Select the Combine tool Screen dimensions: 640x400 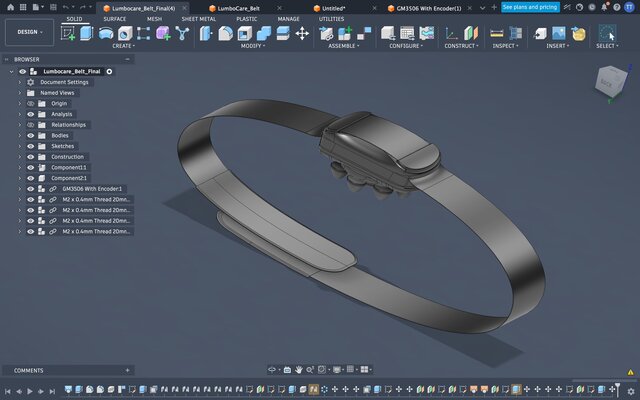click(264, 33)
